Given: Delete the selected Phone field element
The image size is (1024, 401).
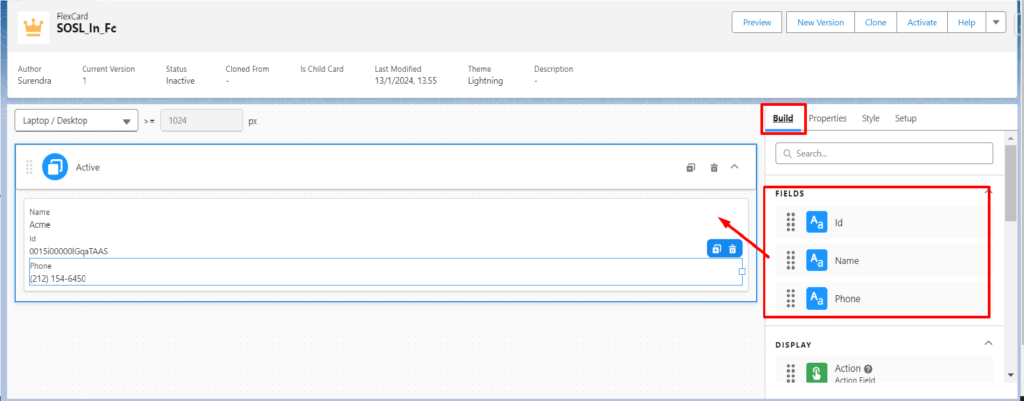Looking at the screenshot, I should 733,249.
